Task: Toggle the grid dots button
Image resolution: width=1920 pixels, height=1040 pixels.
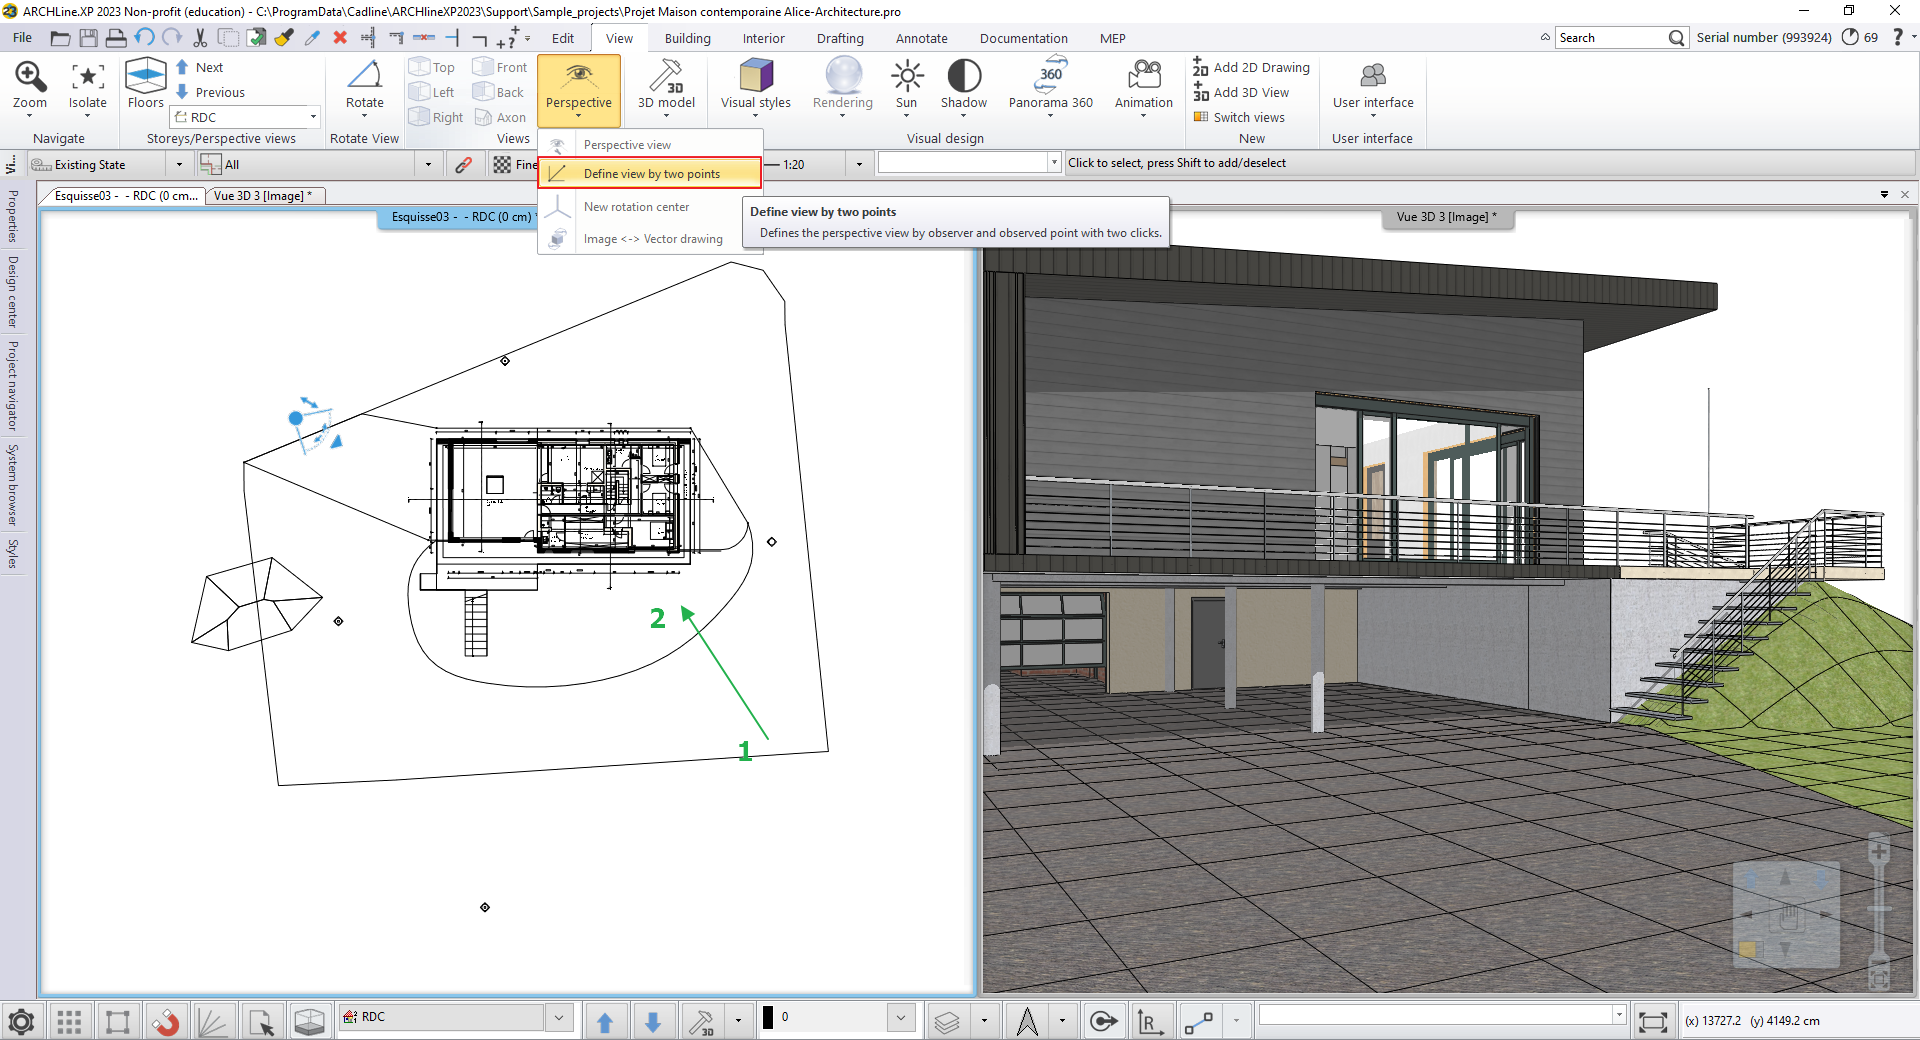Action: 69,1021
